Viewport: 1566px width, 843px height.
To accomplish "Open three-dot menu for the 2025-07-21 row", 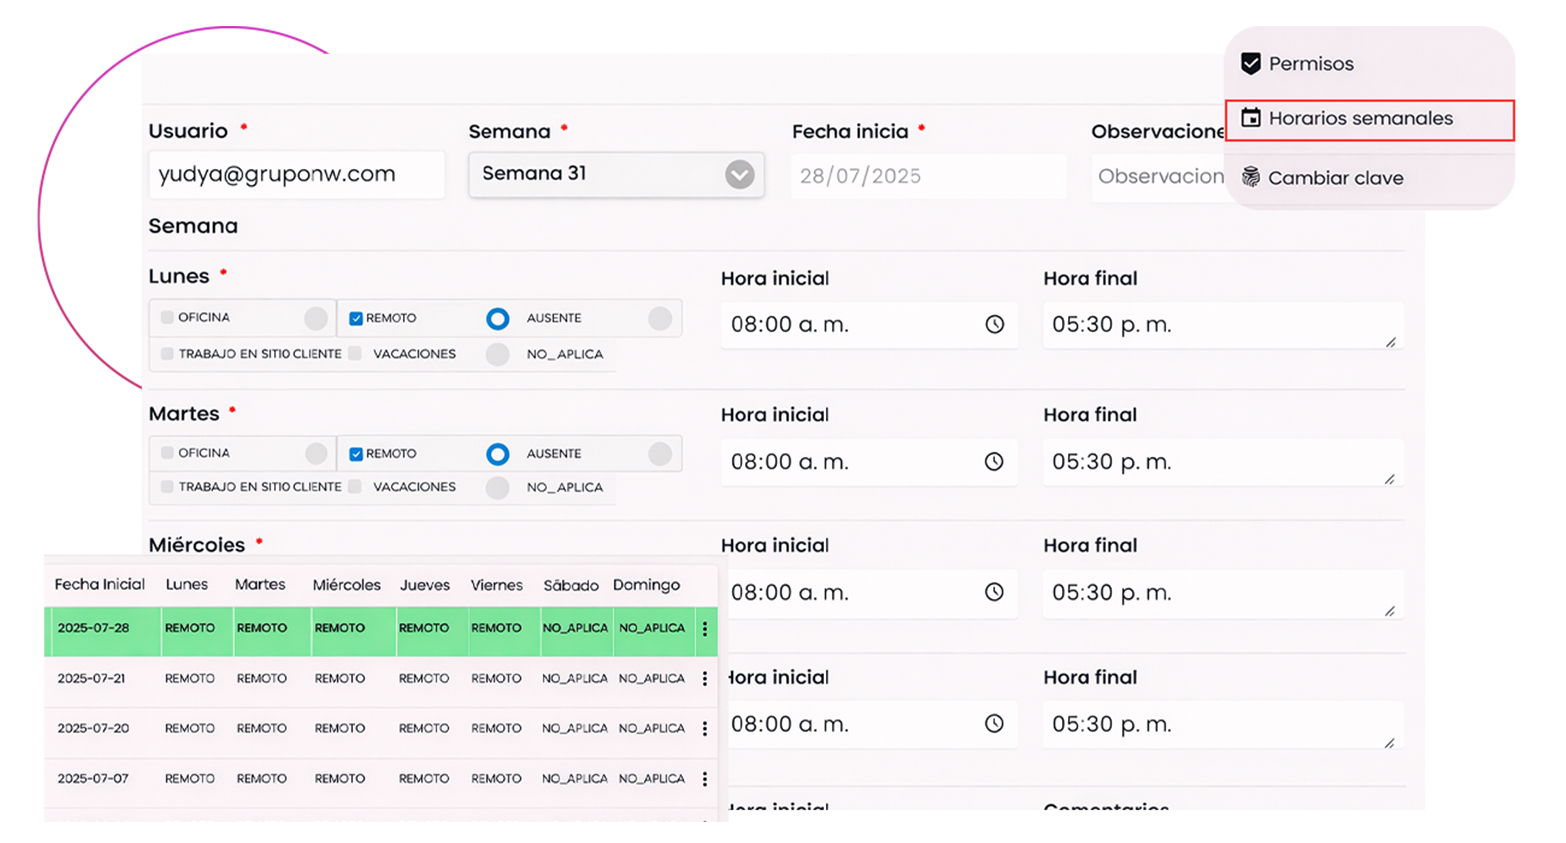I will (705, 679).
